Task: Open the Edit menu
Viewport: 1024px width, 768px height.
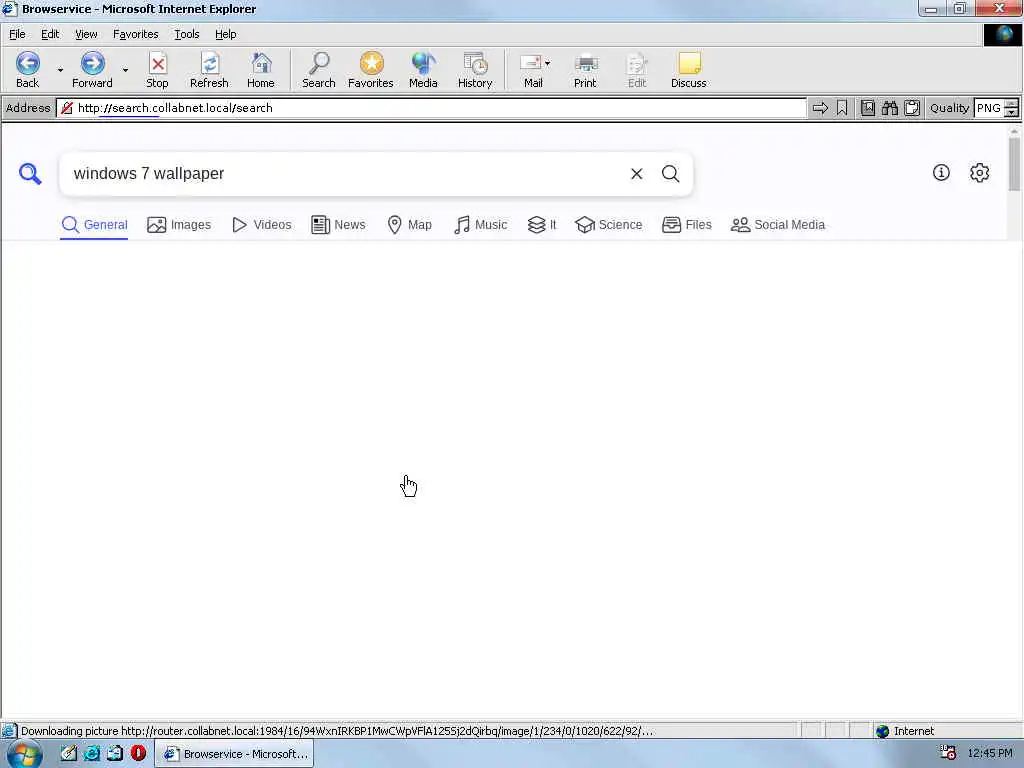Action: [50, 34]
